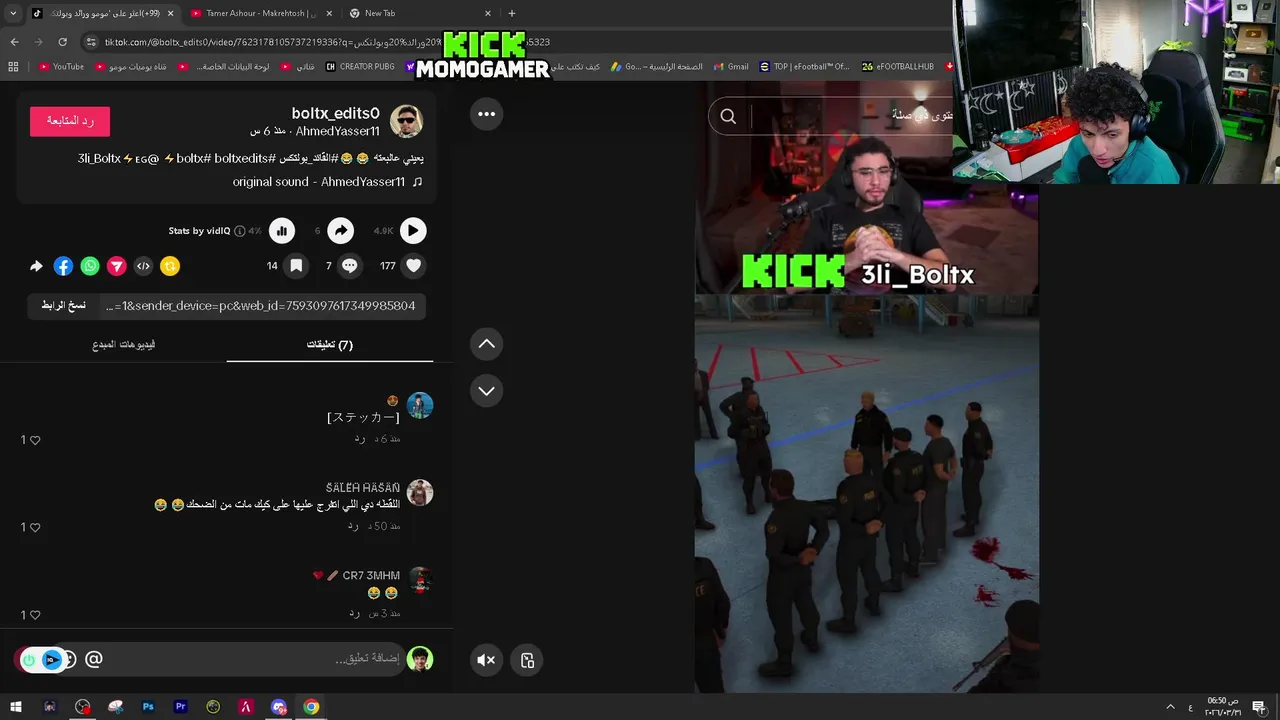Close the TikTok browser tab
Screen dimensions: 1280x720
point(170,13)
